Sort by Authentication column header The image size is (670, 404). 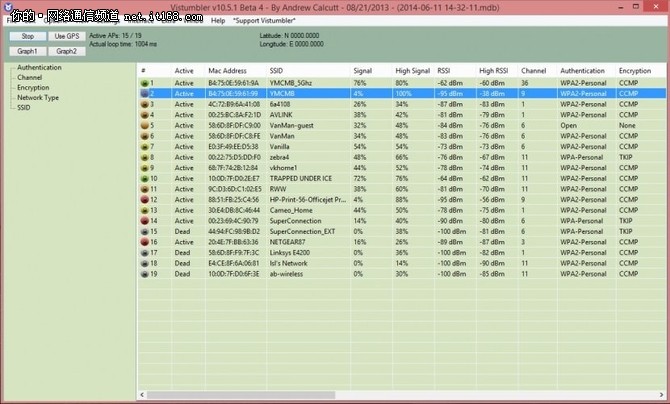[x=587, y=71]
